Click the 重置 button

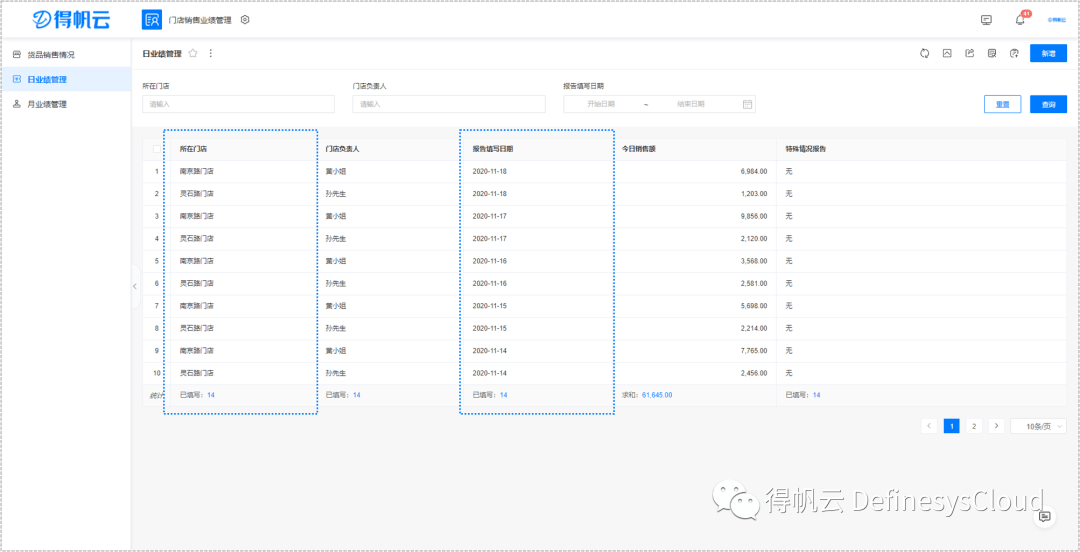click(x=1003, y=104)
